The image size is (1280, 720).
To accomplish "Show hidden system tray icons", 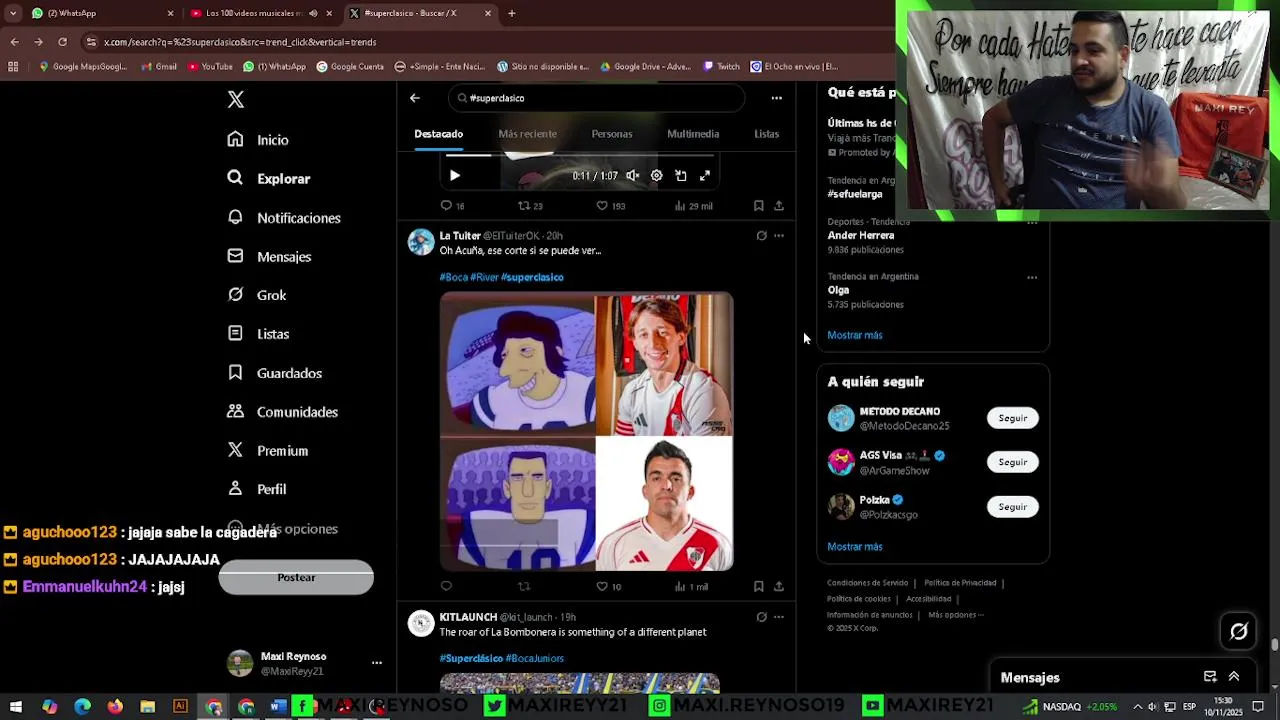I will (x=1137, y=707).
